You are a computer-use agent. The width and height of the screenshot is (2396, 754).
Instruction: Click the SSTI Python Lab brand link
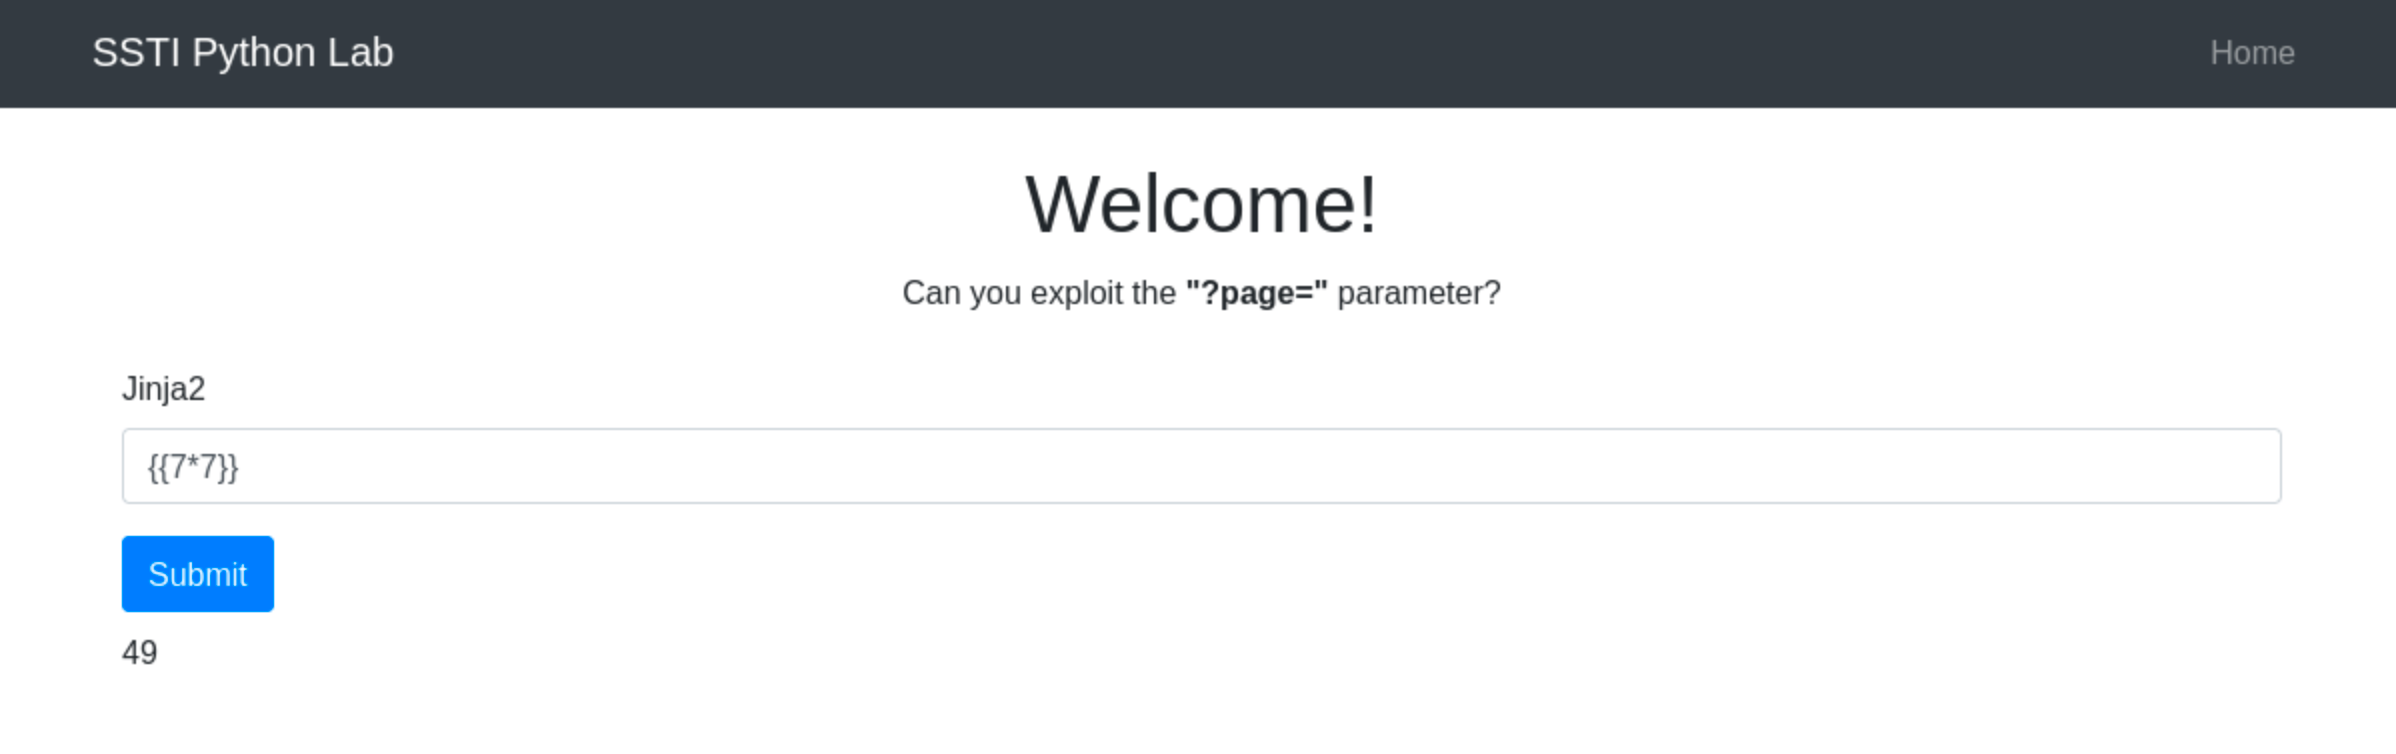(242, 53)
